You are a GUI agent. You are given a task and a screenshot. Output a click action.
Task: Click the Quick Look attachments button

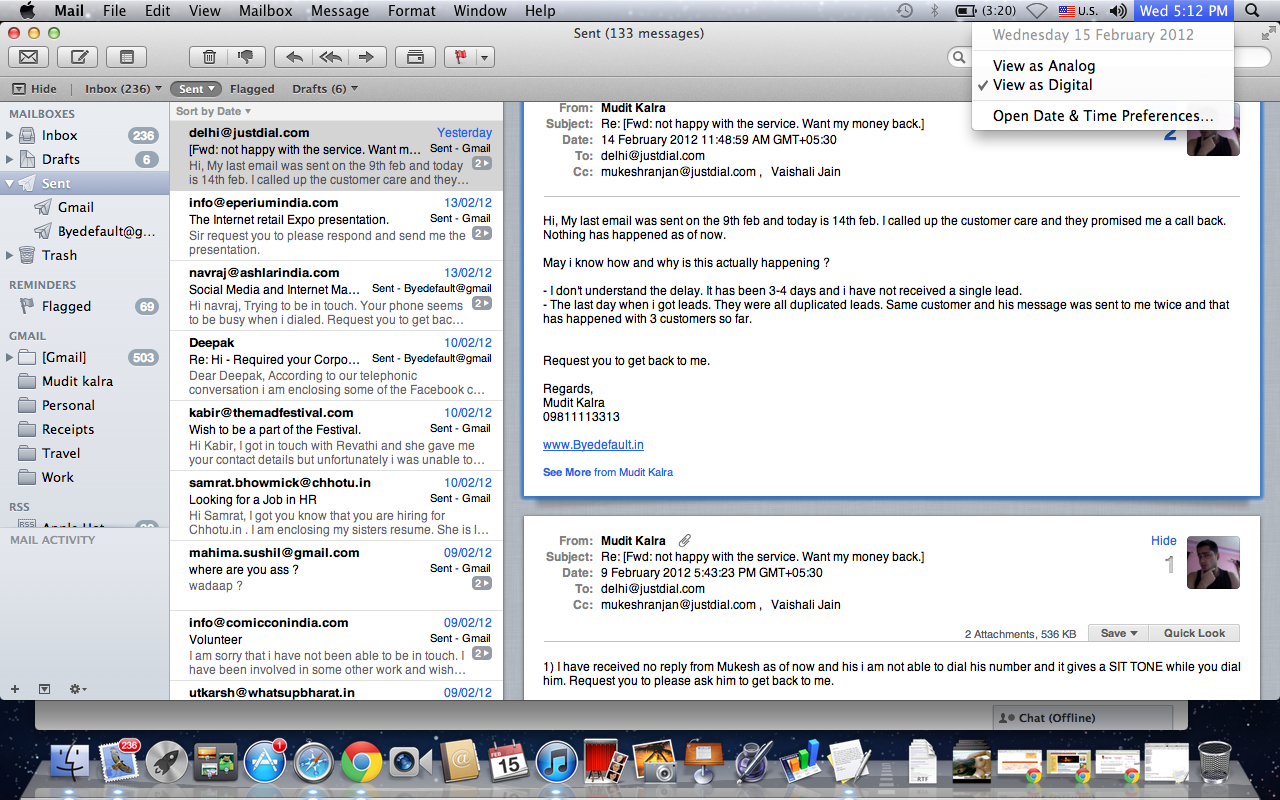1194,633
